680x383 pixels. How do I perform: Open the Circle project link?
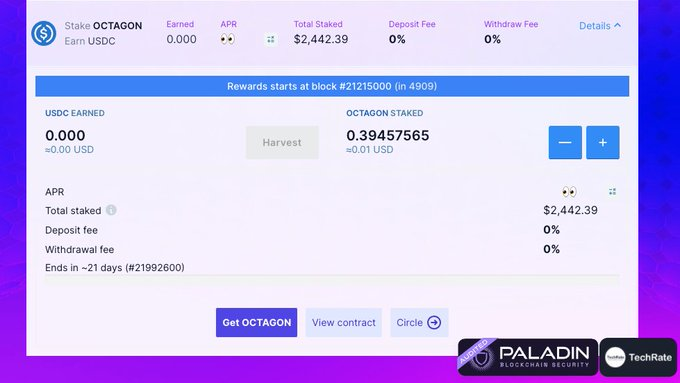pos(419,322)
